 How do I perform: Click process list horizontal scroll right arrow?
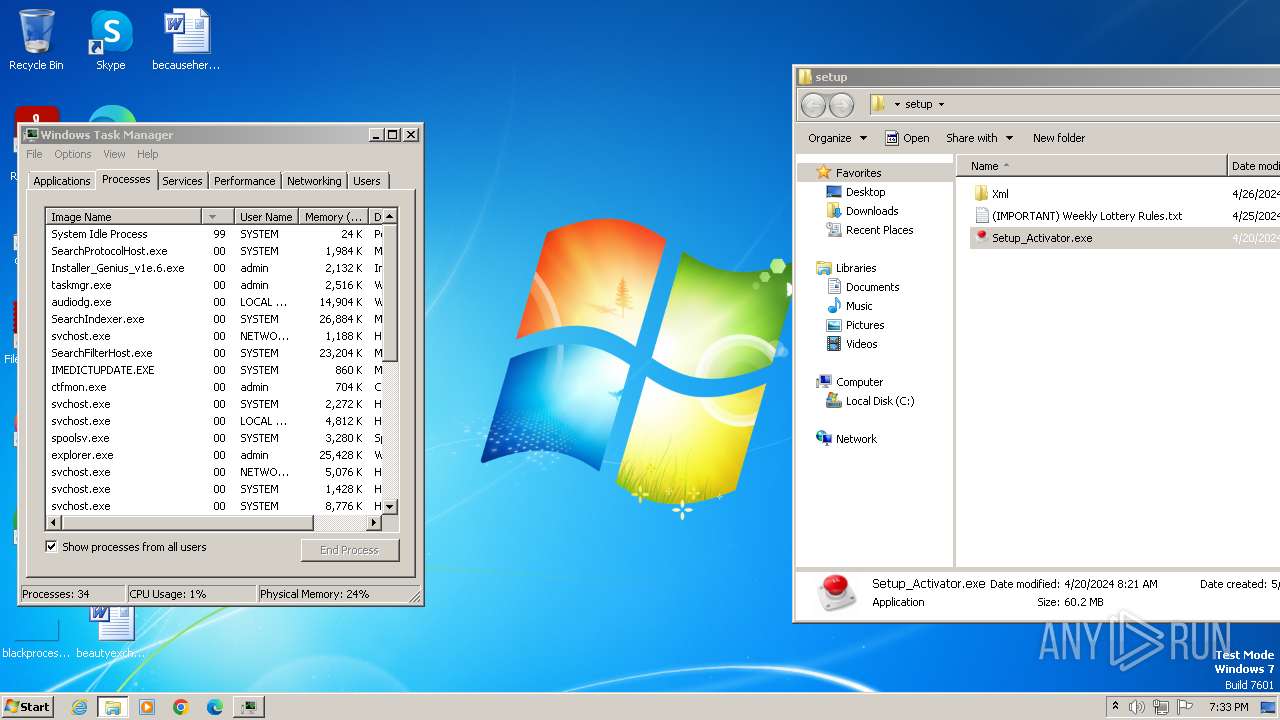(374, 523)
